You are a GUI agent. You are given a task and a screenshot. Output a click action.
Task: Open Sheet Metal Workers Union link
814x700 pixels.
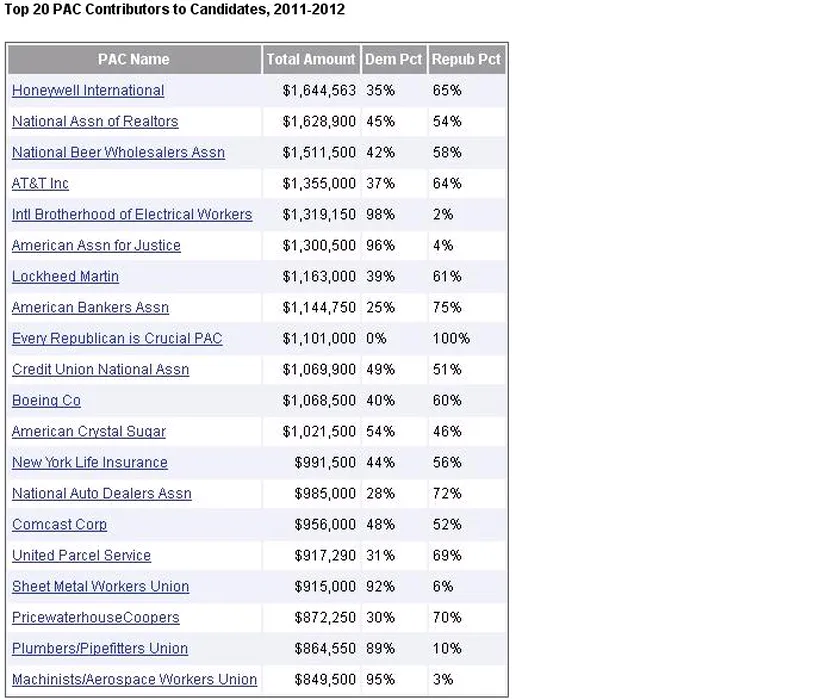click(100, 587)
